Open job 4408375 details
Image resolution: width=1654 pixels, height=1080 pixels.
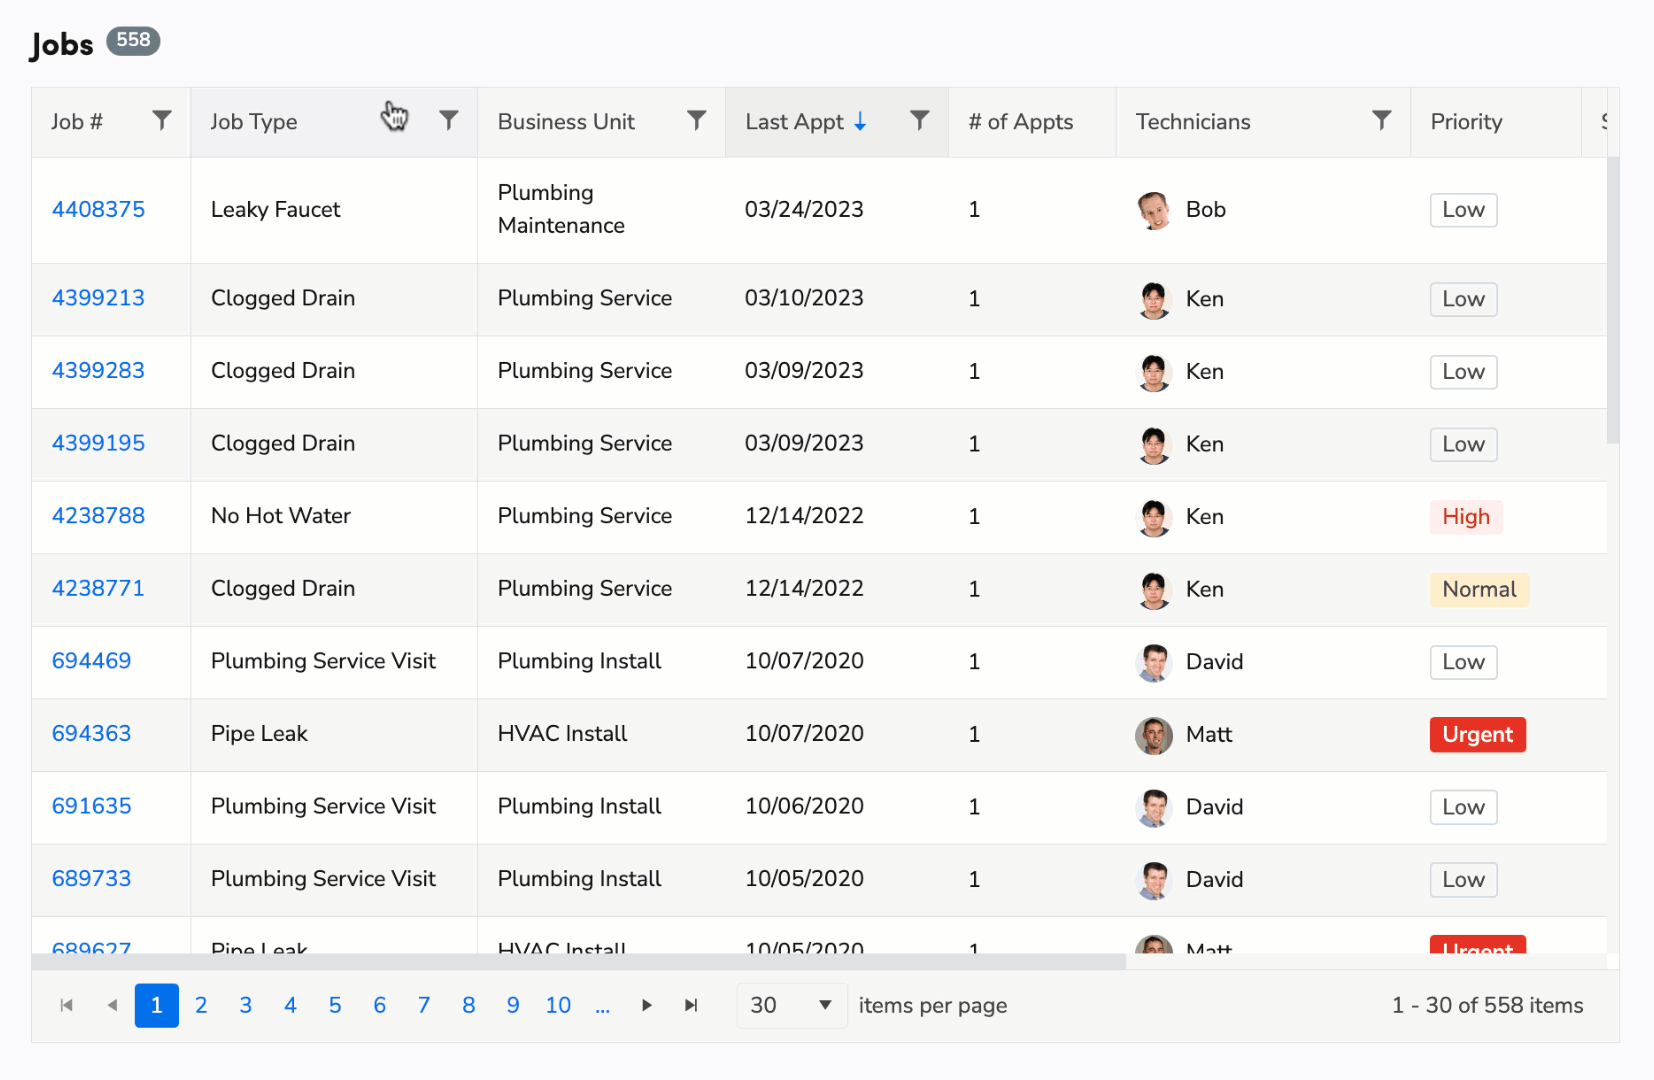click(x=97, y=209)
